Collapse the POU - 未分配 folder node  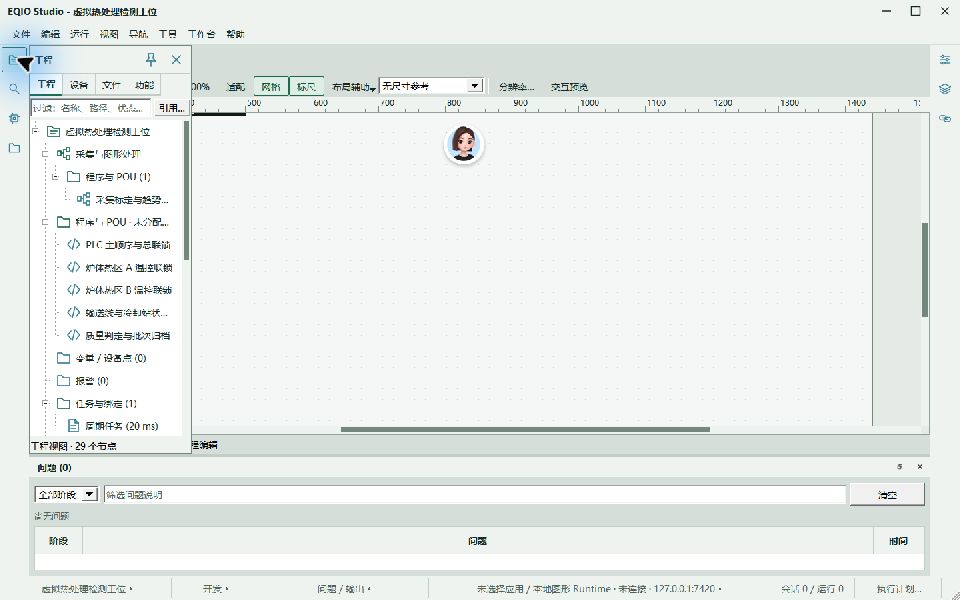(x=45, y=222)
